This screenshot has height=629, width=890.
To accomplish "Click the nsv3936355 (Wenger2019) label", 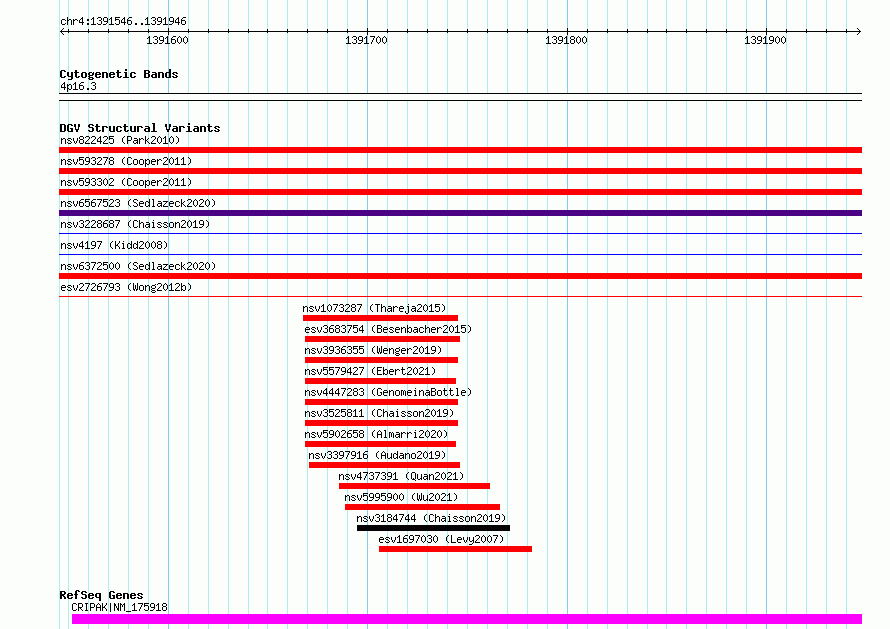I will point(373,350).
